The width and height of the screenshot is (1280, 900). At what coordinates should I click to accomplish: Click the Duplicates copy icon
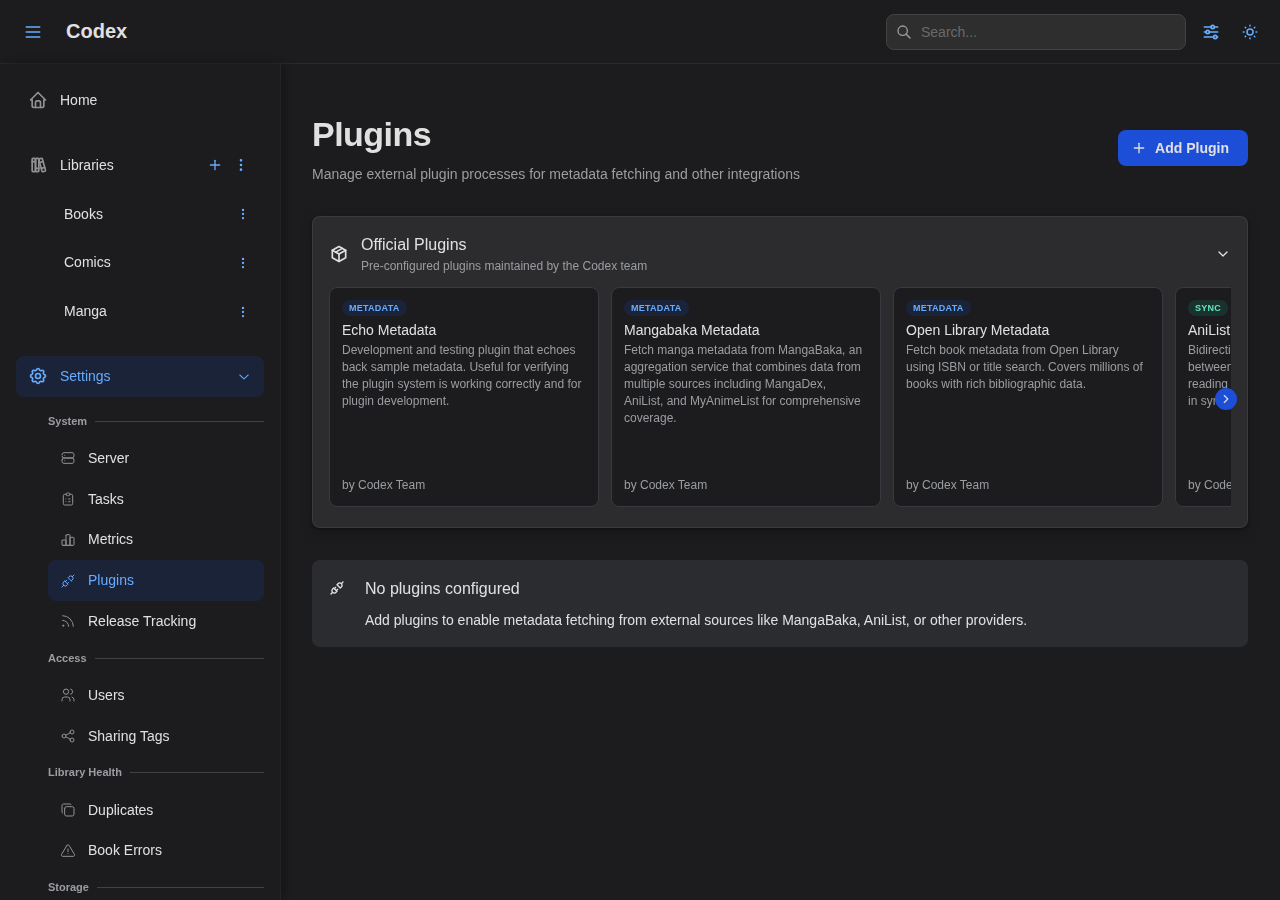click(x=68, y=810)
